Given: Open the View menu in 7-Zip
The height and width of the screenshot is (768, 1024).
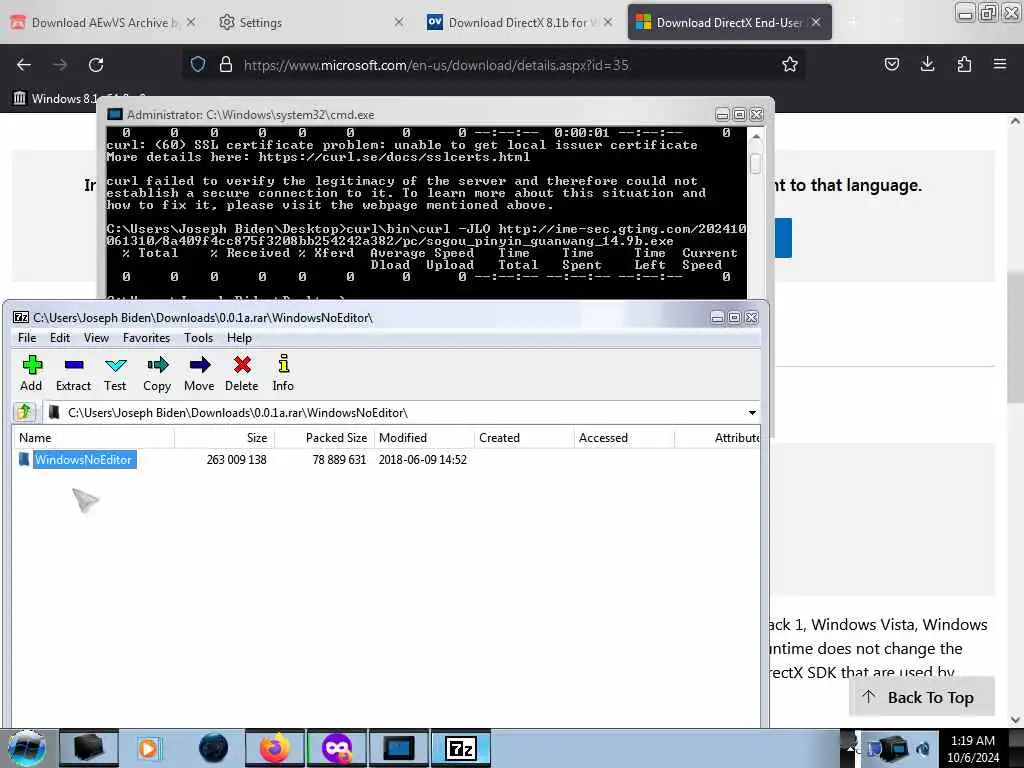Looking at the screenshot, I should click(96, 338).
